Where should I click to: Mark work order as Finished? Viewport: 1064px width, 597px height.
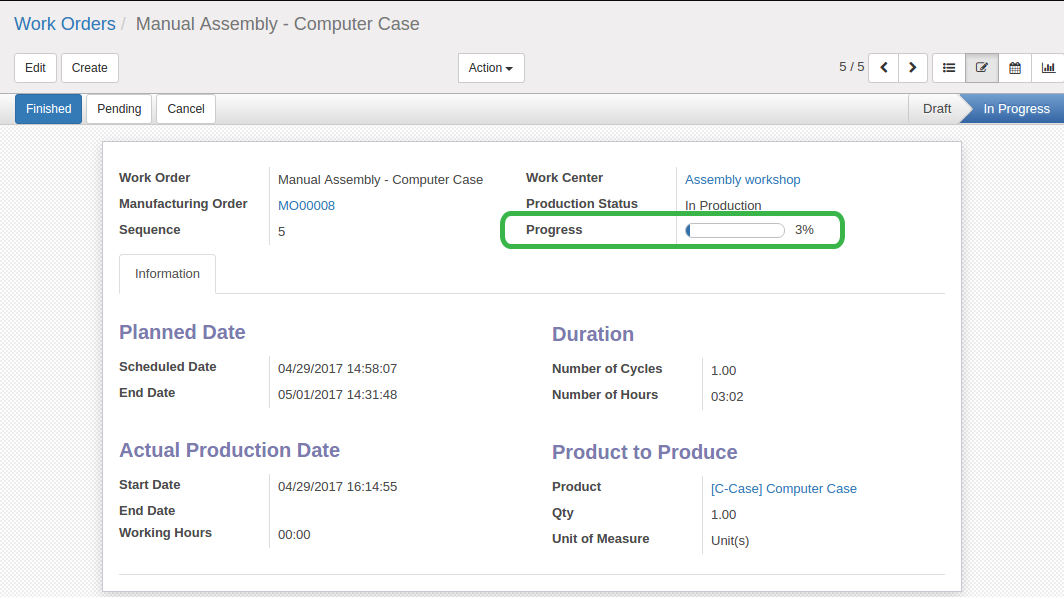point(48,109)
